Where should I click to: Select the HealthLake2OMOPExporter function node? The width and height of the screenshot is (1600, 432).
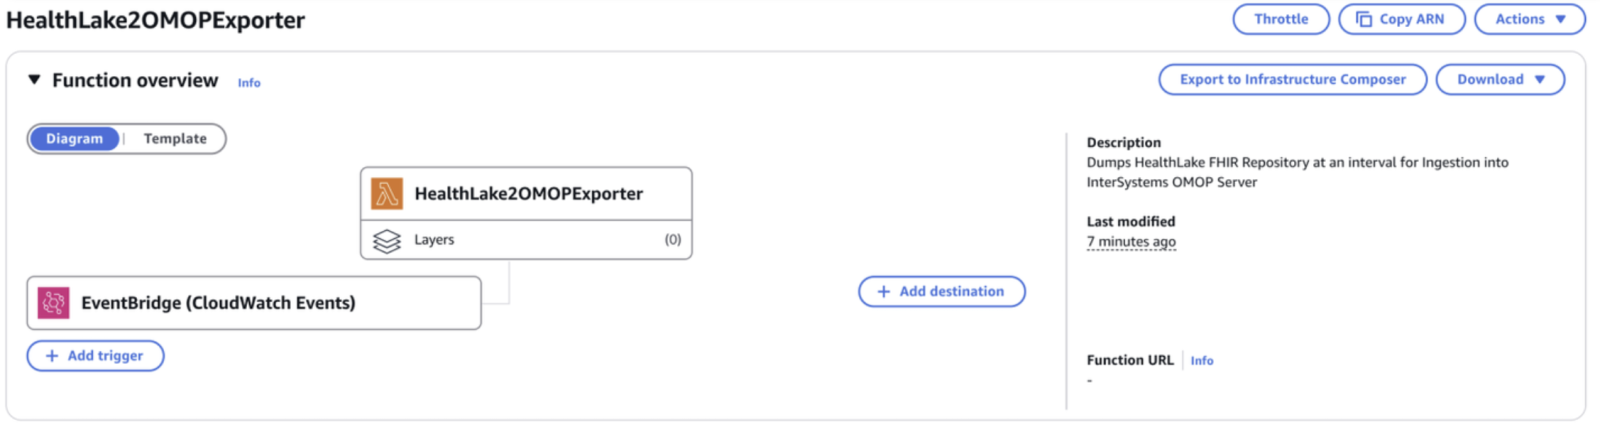tap(526, 194)
